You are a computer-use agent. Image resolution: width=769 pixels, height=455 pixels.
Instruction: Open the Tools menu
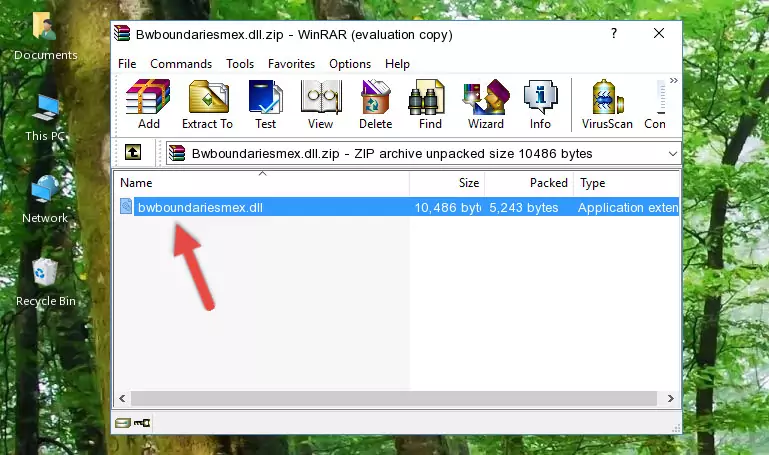[240, 64]
